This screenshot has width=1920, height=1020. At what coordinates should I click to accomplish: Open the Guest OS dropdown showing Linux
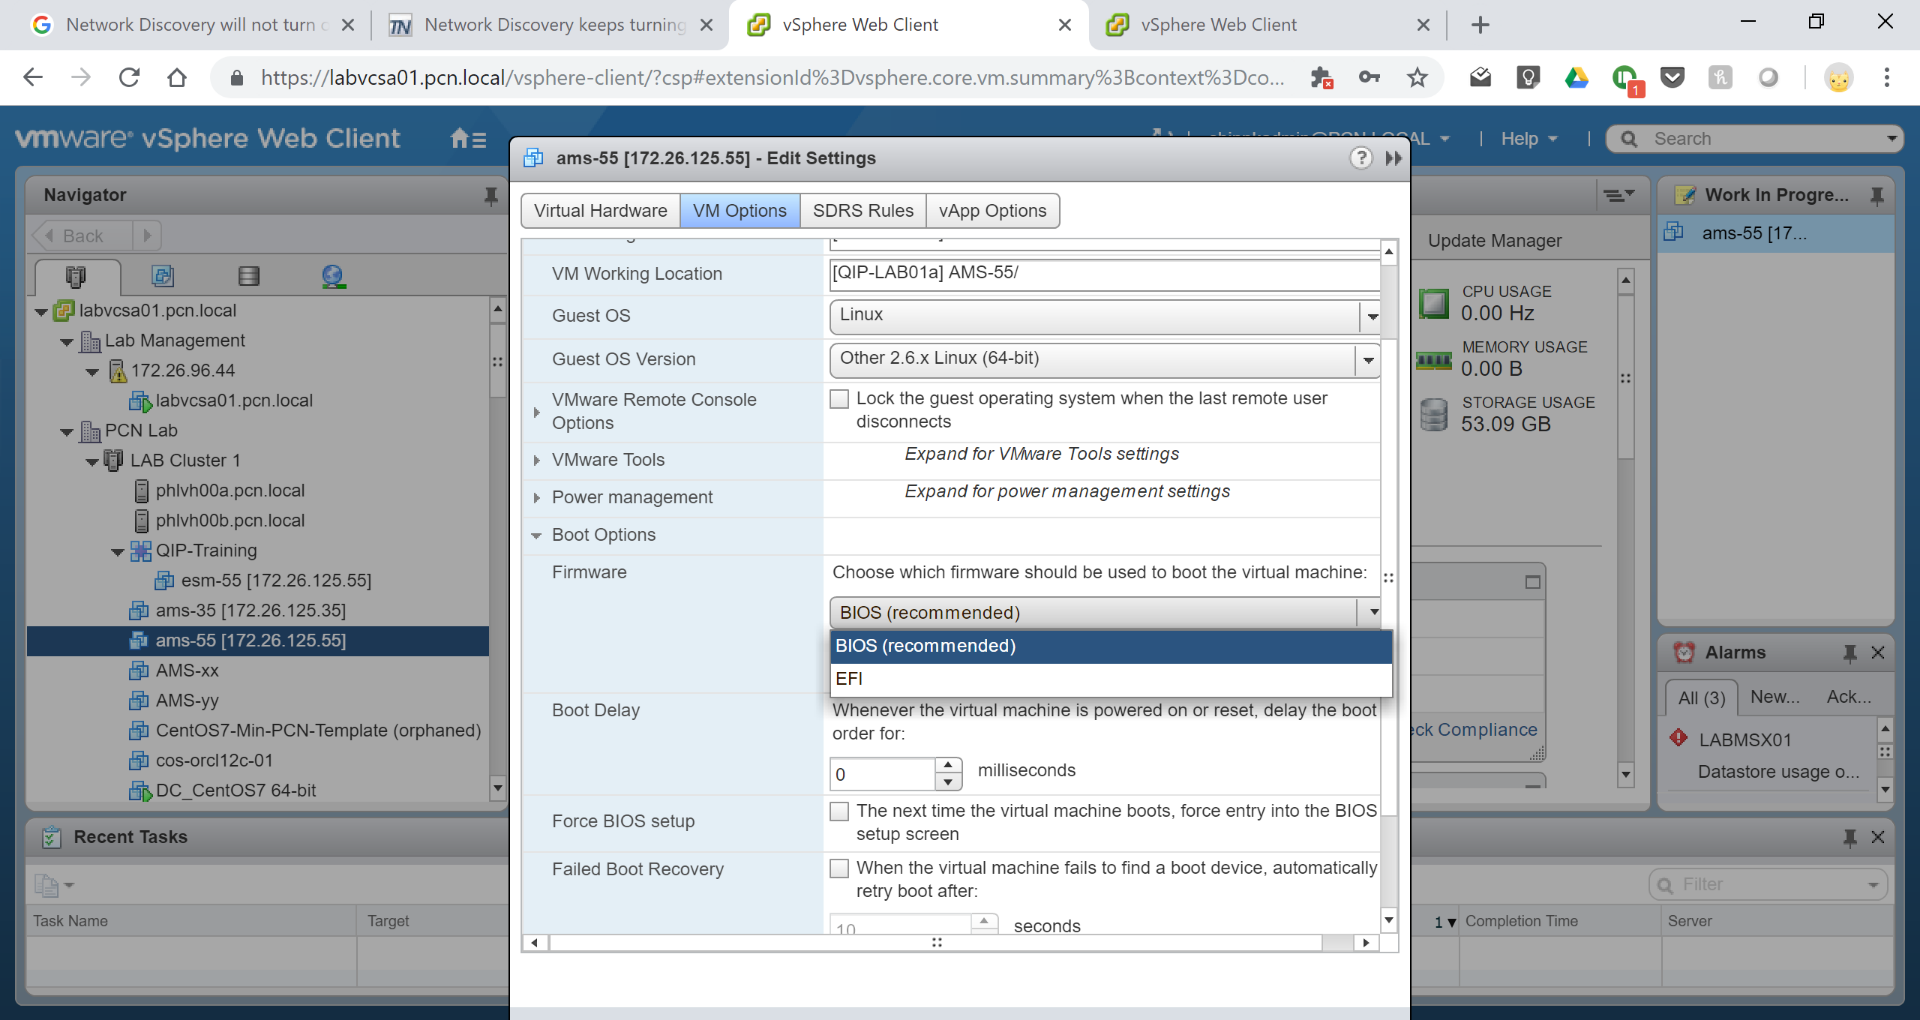(1105, 316)
